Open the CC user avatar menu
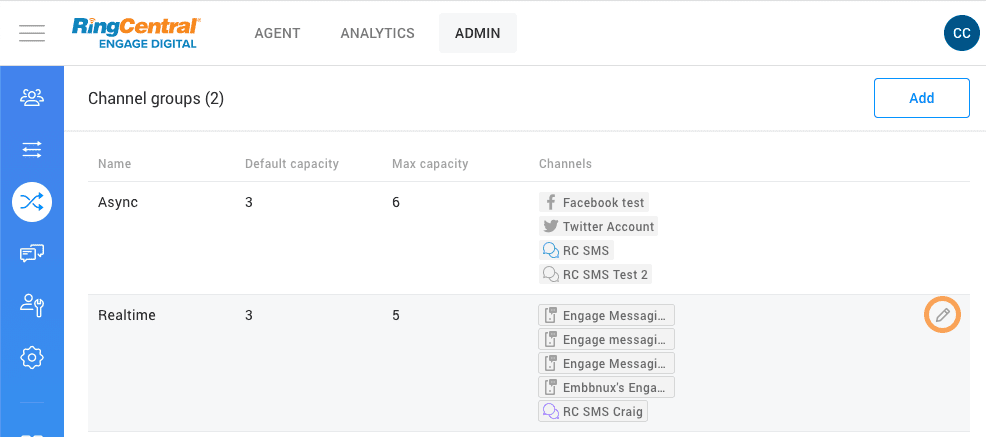 [x=961, y=33]
